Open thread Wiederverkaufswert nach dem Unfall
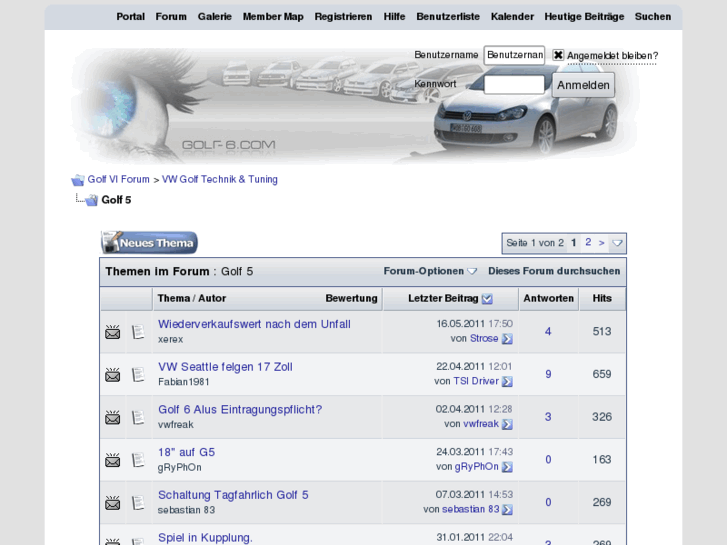The width and height of the screenshot is (727, 545). pyautogui.click(x=254, y=324)
